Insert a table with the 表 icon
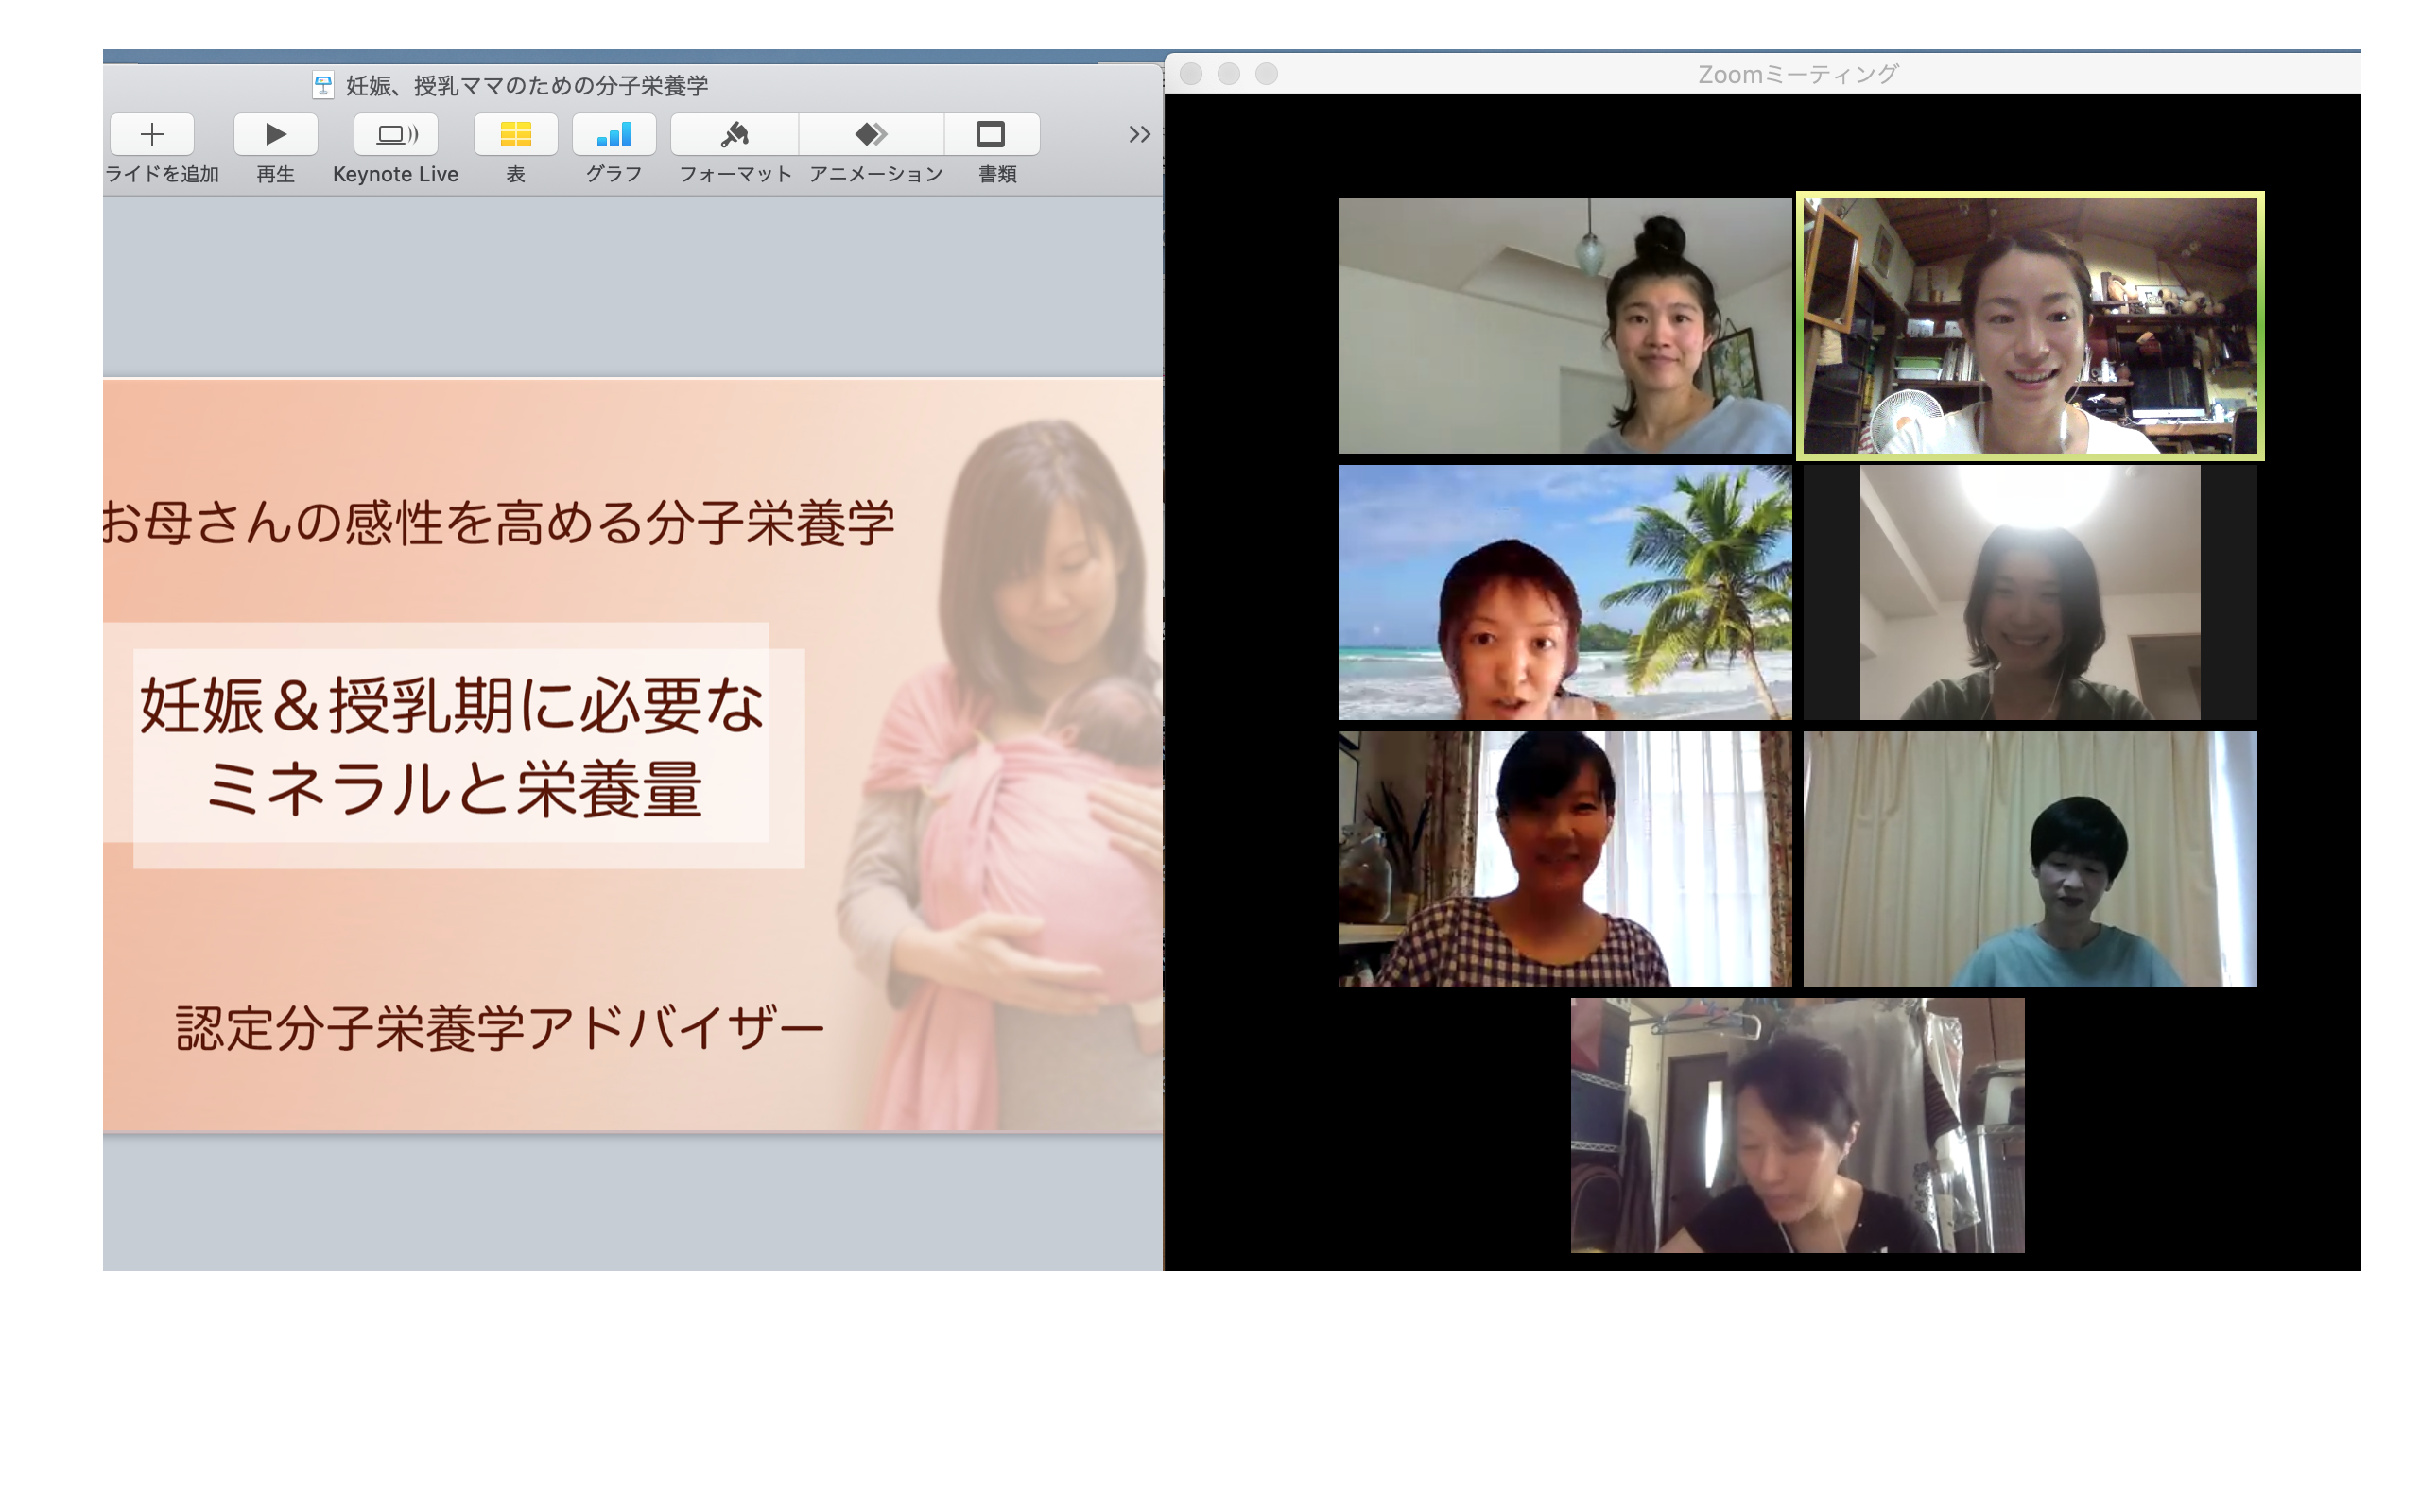The width and height of the screenshot is (2420, 1512). [515, 134]
